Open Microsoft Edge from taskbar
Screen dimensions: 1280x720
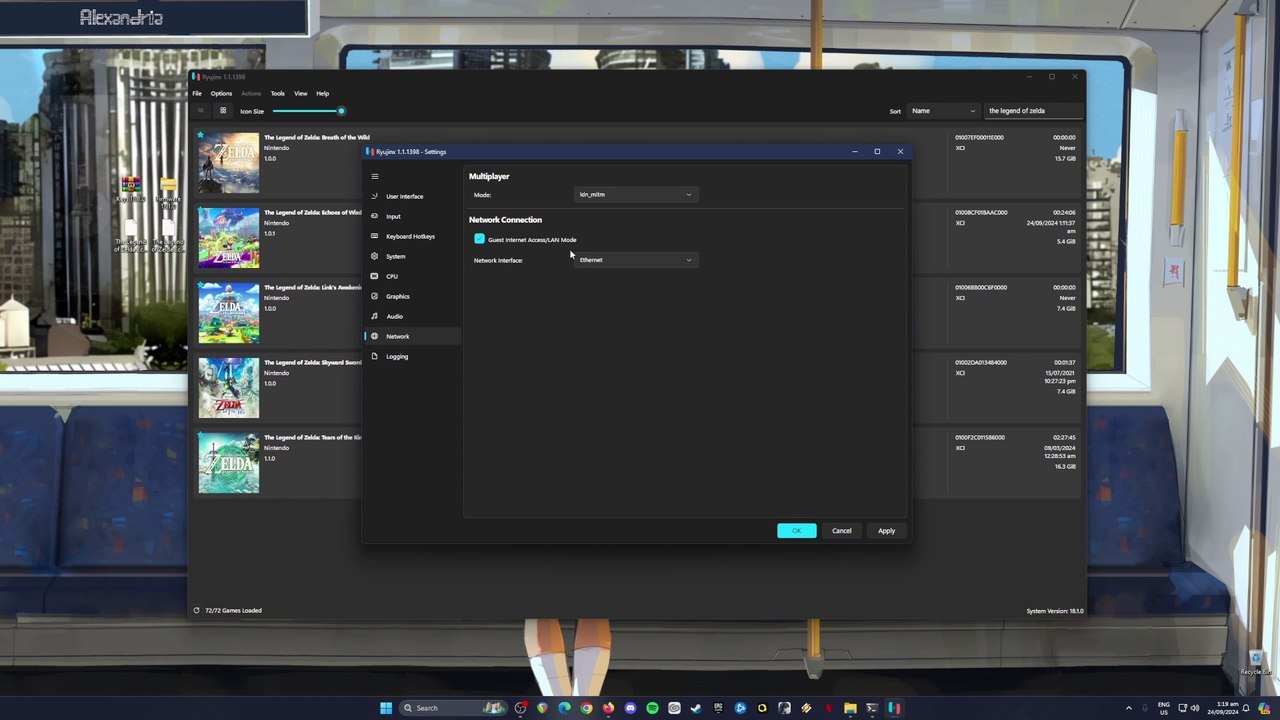coord(565,708)
